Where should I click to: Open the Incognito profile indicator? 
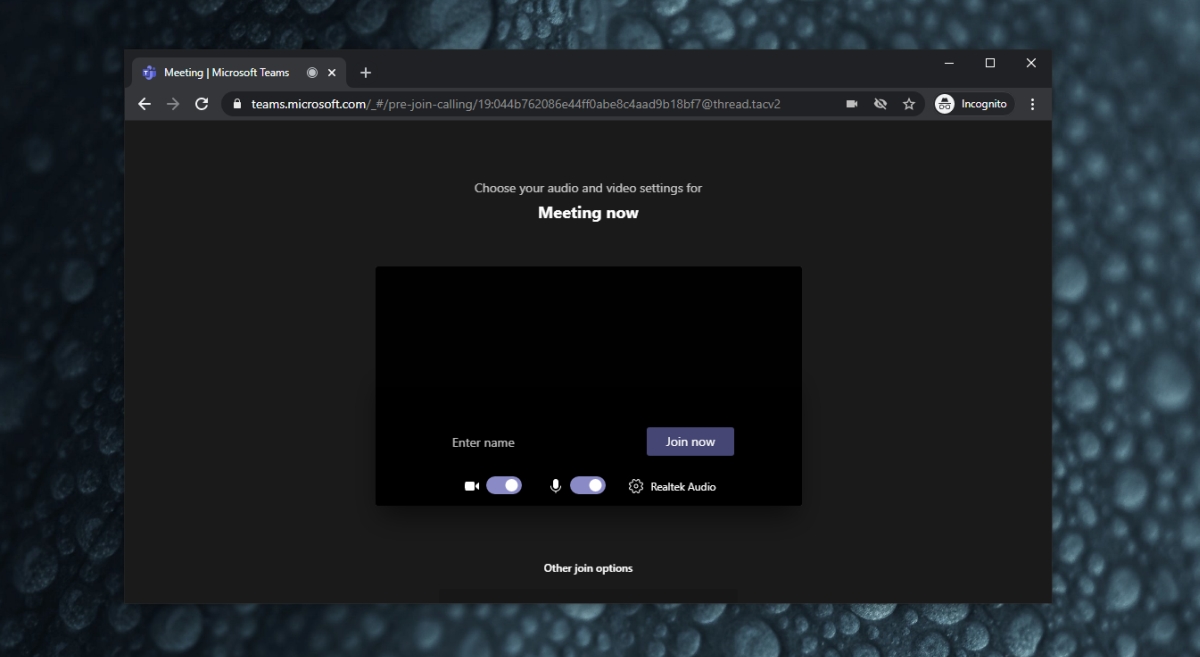pyautogui.click(x=972, y=104)
